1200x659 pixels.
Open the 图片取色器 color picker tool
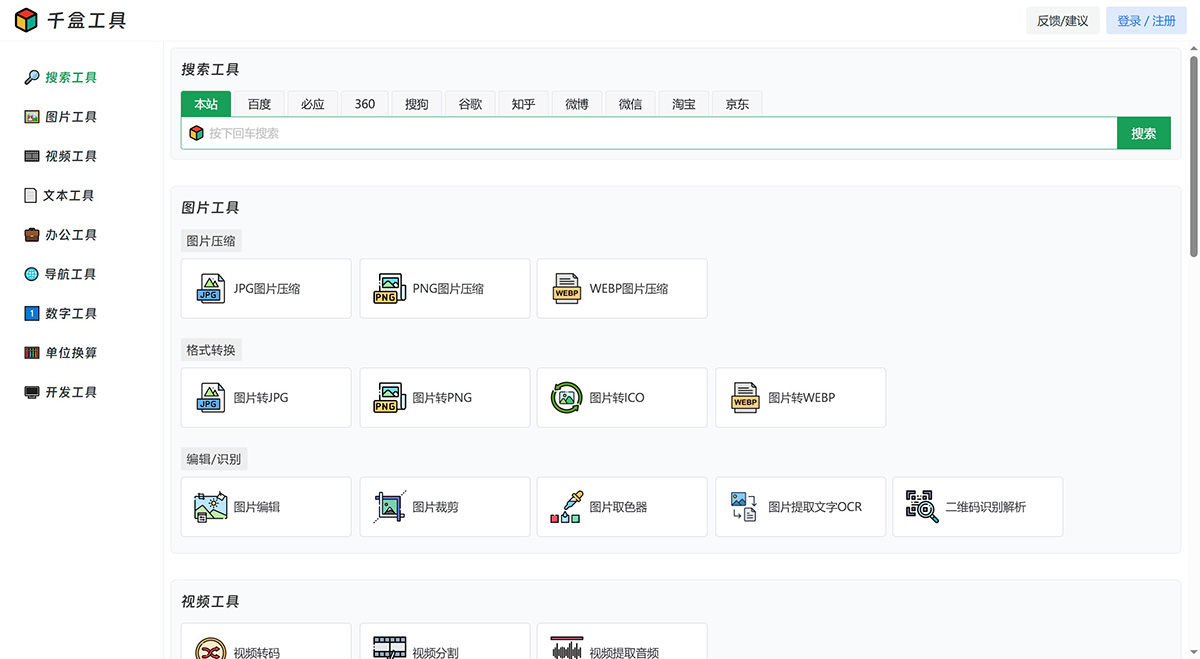click(x=622, y=507)
